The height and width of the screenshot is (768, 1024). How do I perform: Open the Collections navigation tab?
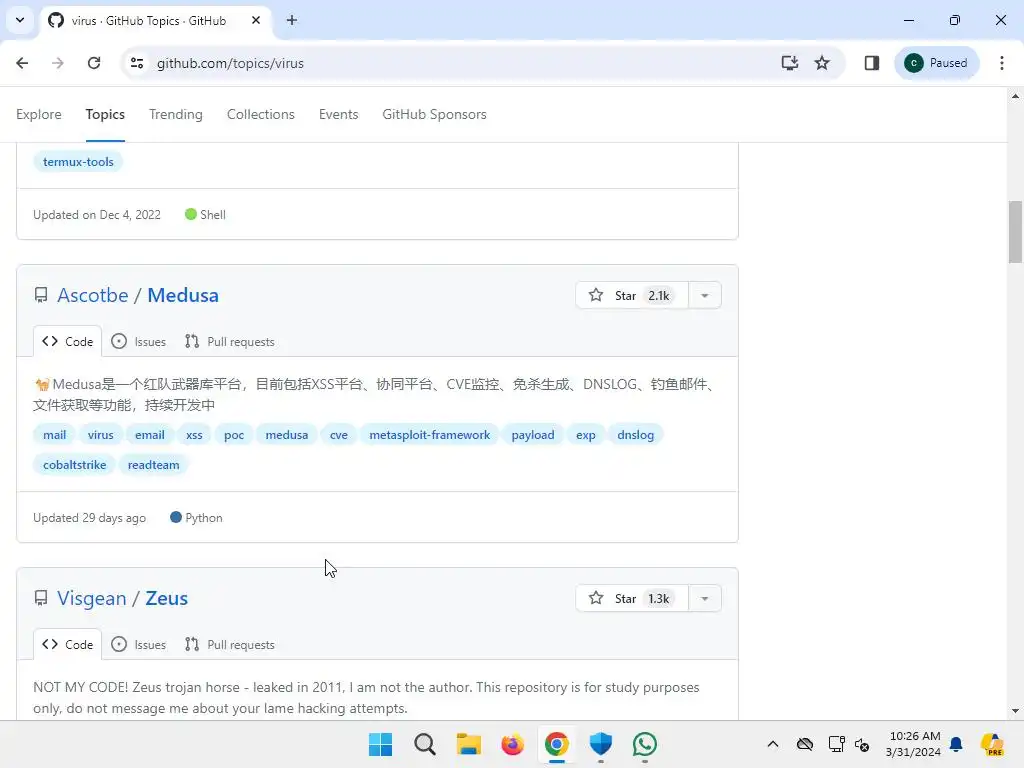261,114
